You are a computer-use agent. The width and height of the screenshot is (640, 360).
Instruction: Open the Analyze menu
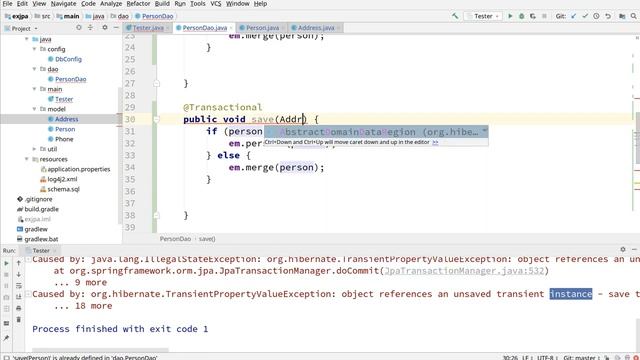coord(111,4)
